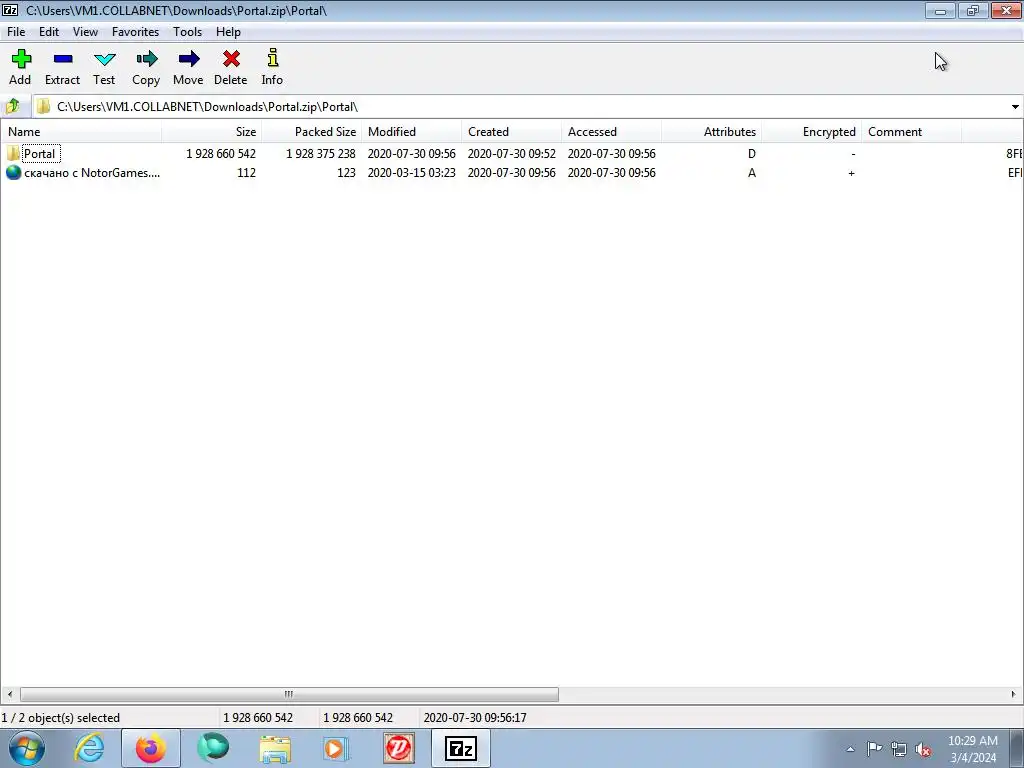Expand the address bar path dropdown

pos(1015,107)
